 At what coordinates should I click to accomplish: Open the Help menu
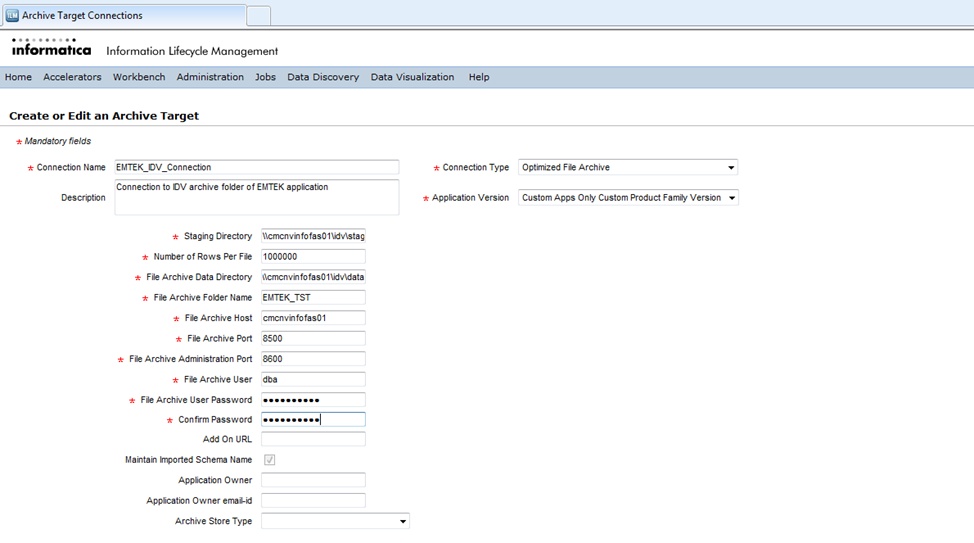pos(479,77)
